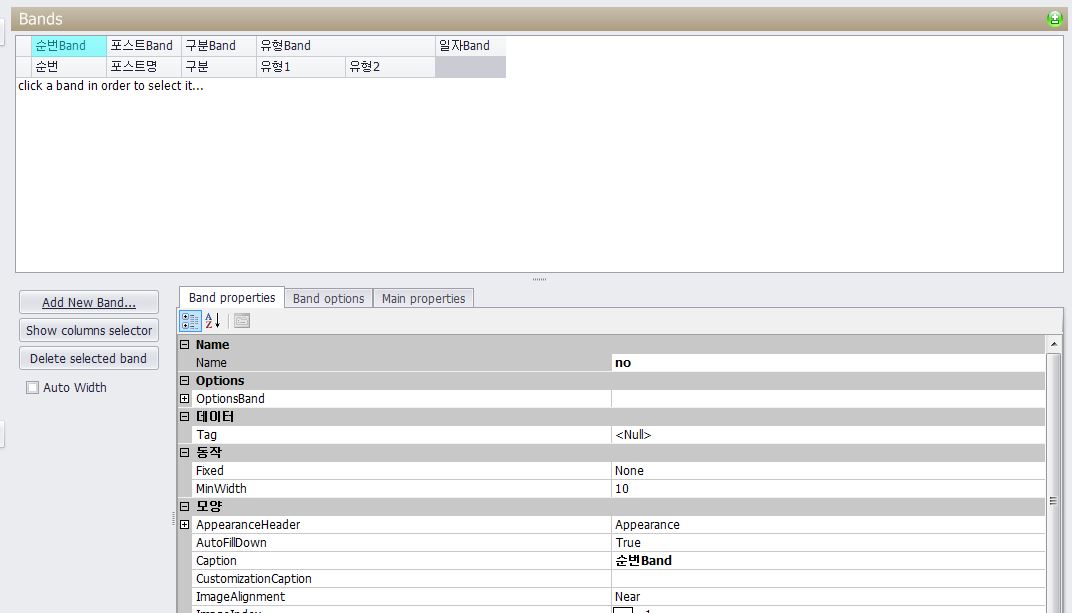Click green icon in Bands title bar
This screenshot has width=1072, height=613.
[x=1054, y=19]
